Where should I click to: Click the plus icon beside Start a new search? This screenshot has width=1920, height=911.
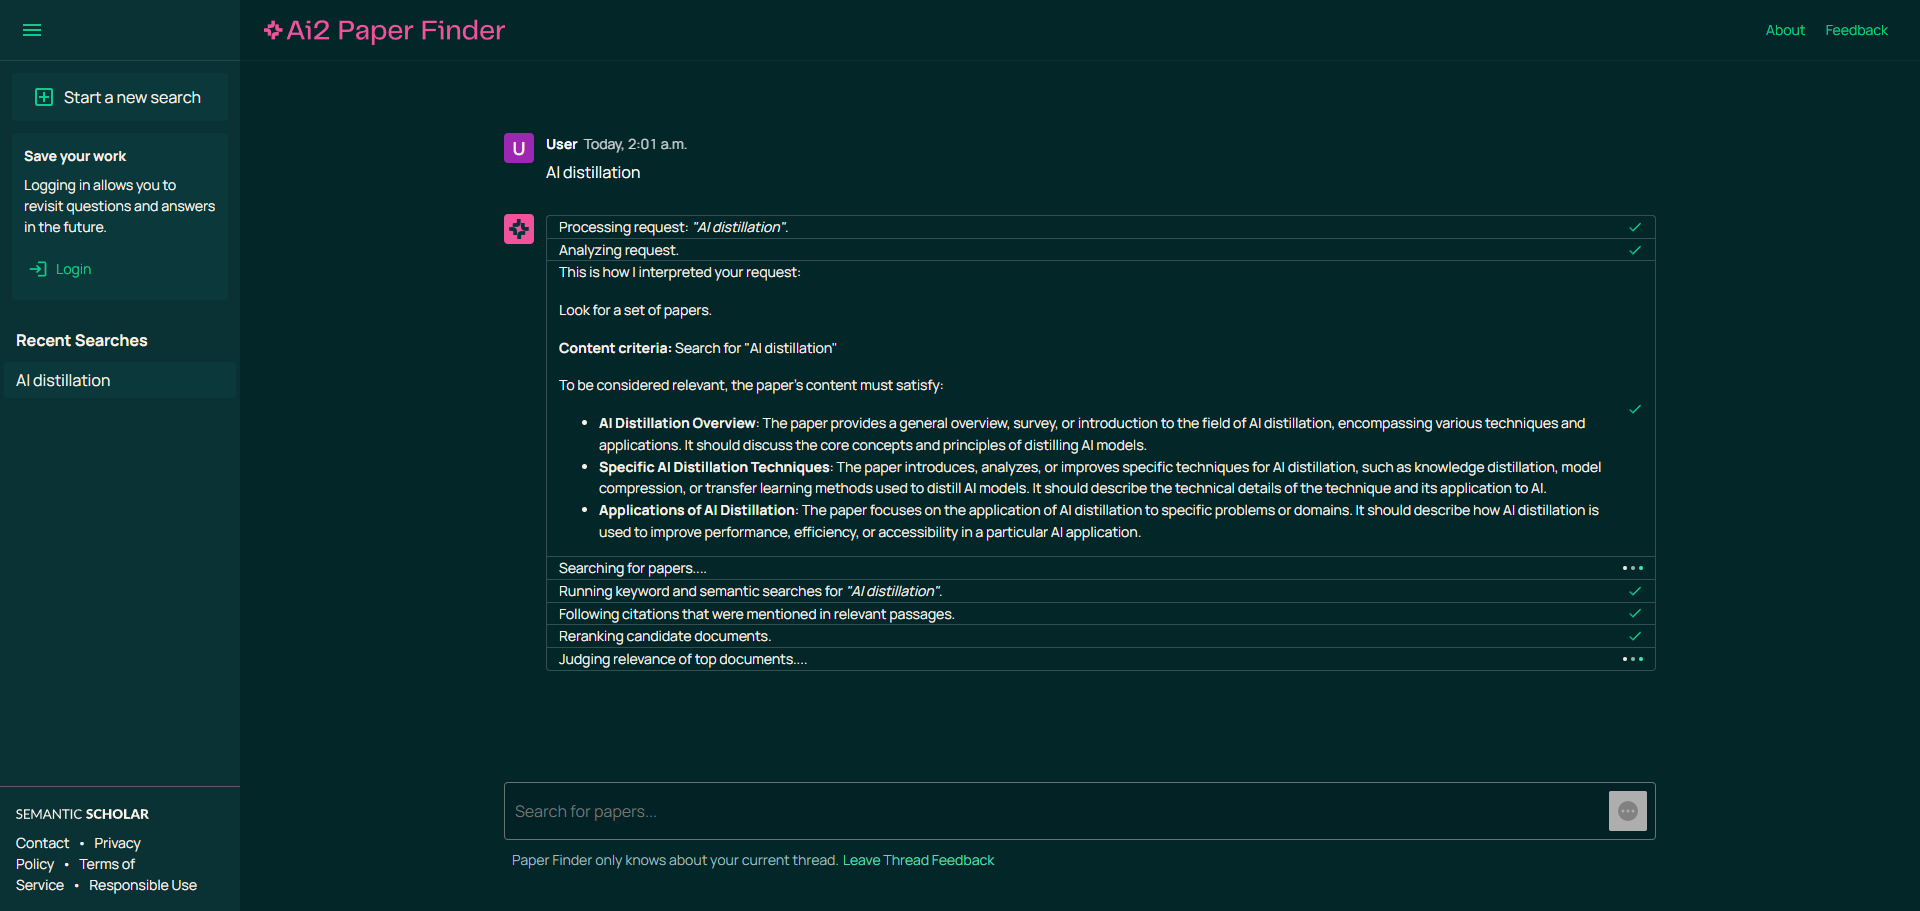click(x=44, y=97)
